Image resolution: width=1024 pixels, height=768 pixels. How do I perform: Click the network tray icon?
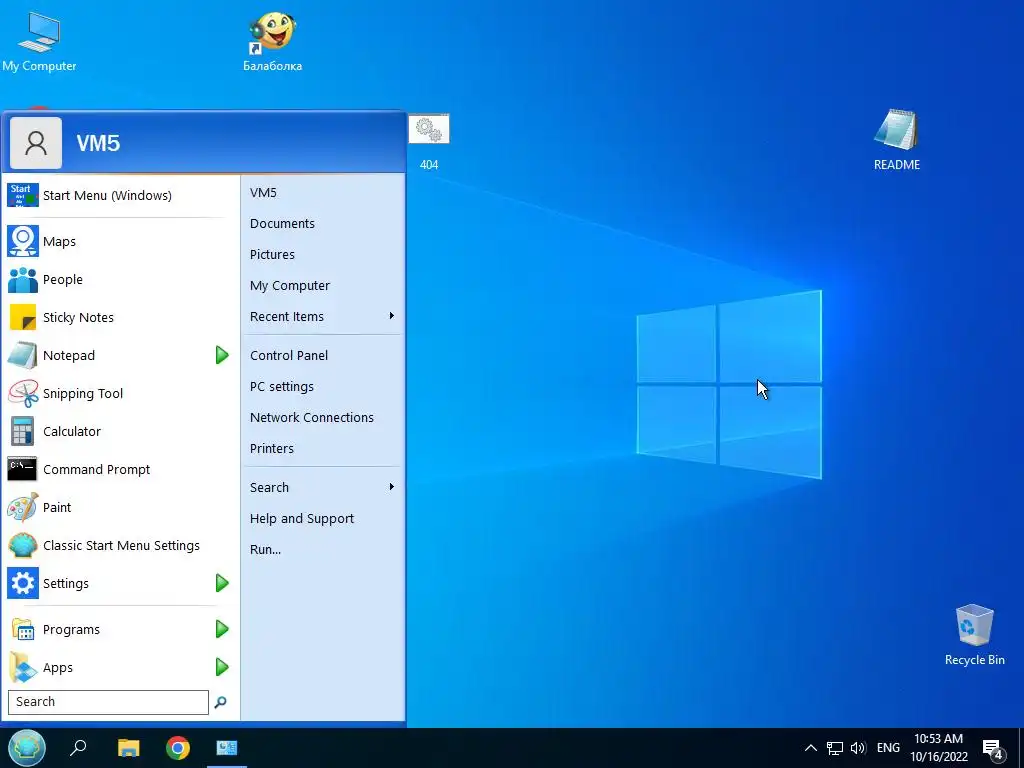click(x=835, y=748)
